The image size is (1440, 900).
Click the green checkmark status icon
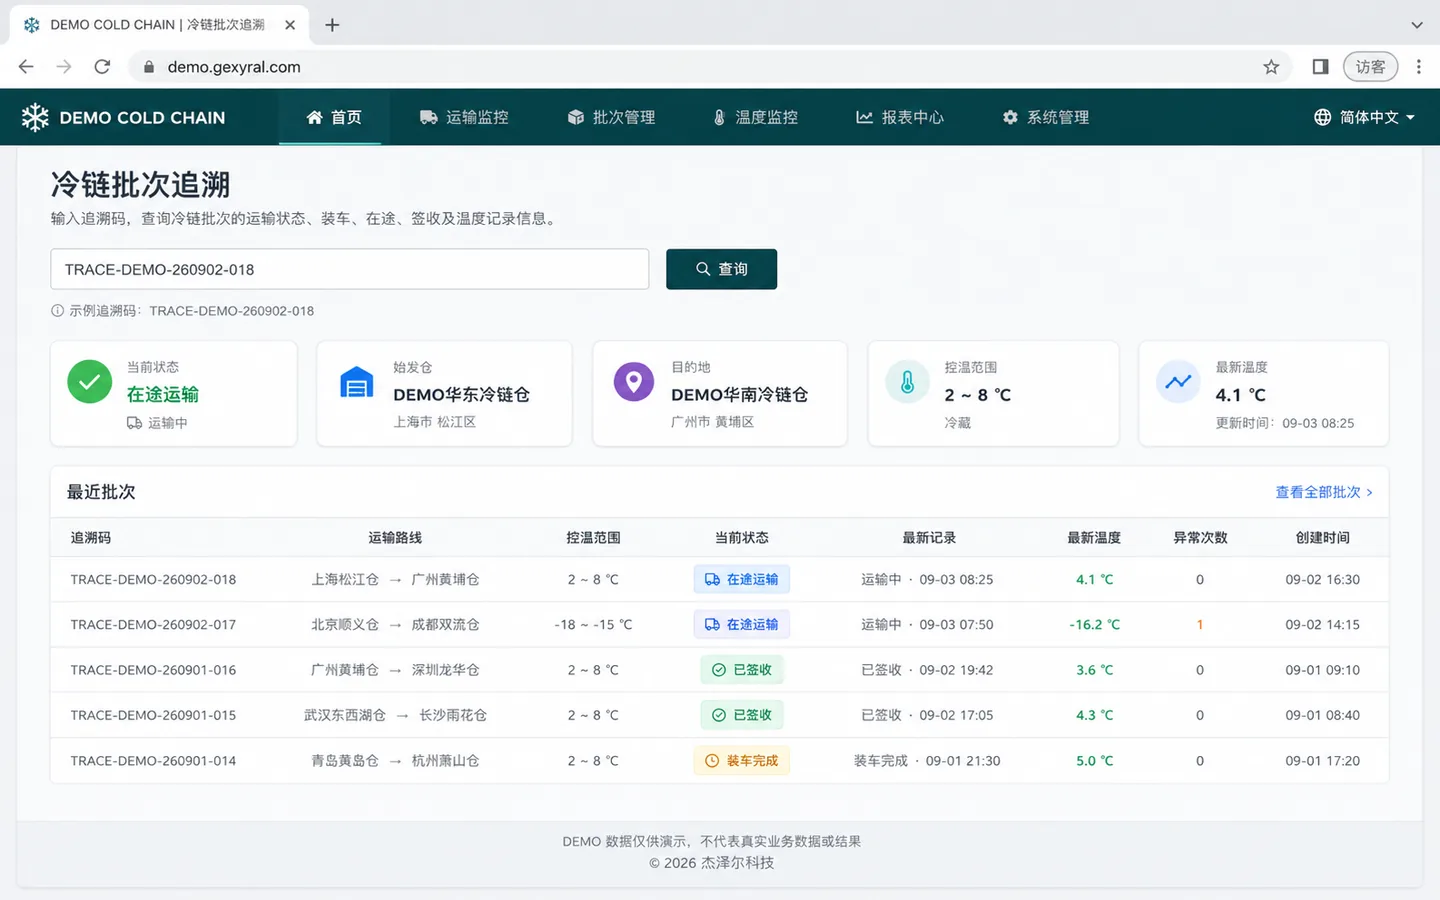(89, 382)
